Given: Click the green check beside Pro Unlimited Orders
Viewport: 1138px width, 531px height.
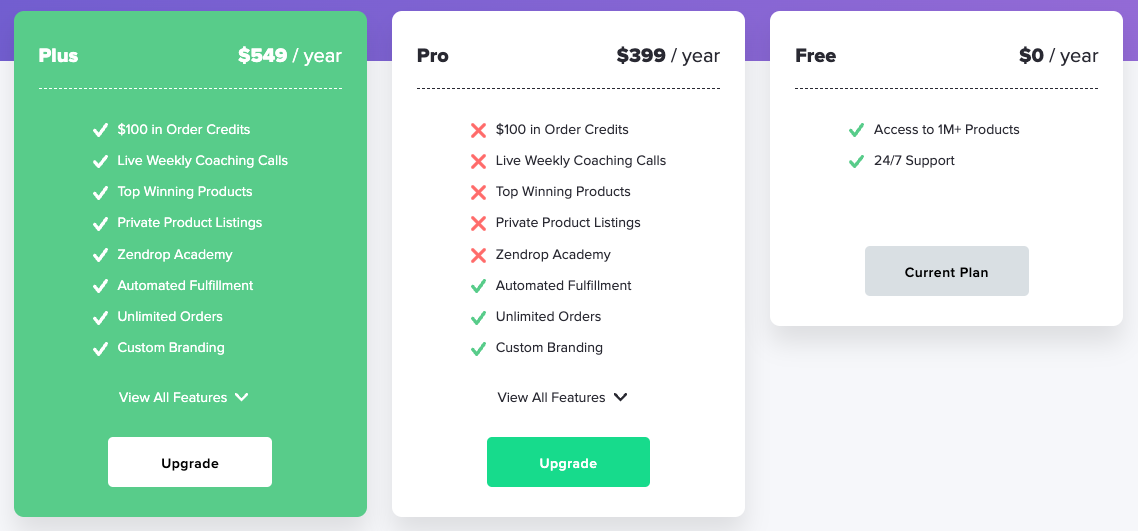Looking at the screenshot, I should tap(478, 317).
